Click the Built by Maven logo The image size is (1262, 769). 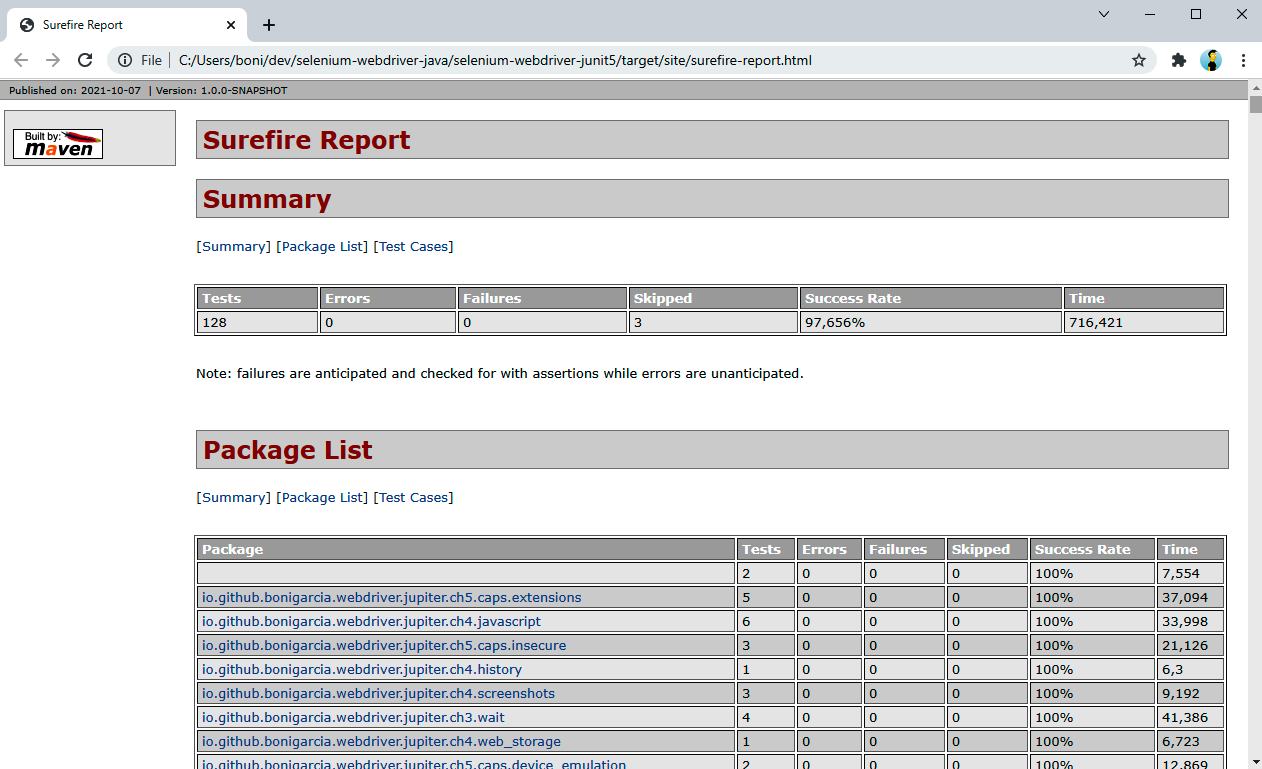pos(58,144)
